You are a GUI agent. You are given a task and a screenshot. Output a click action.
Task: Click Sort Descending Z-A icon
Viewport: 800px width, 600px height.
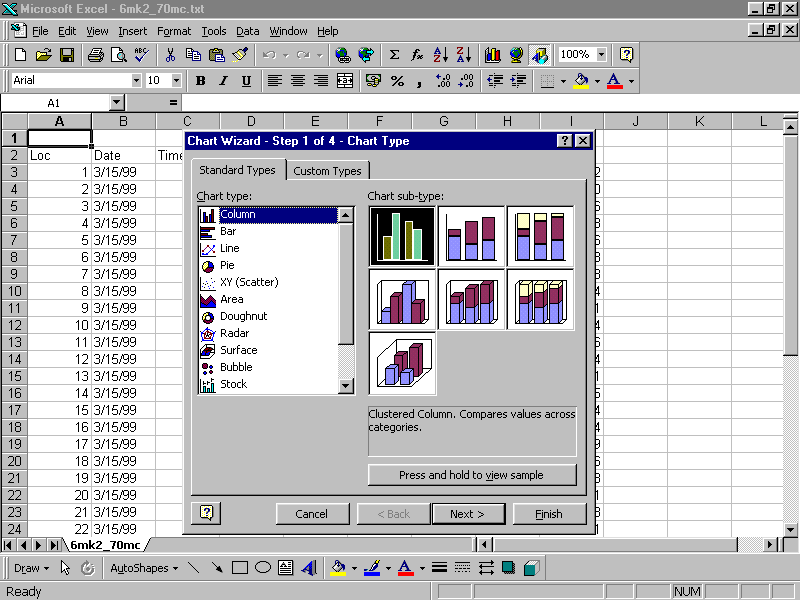click(463, 55)
